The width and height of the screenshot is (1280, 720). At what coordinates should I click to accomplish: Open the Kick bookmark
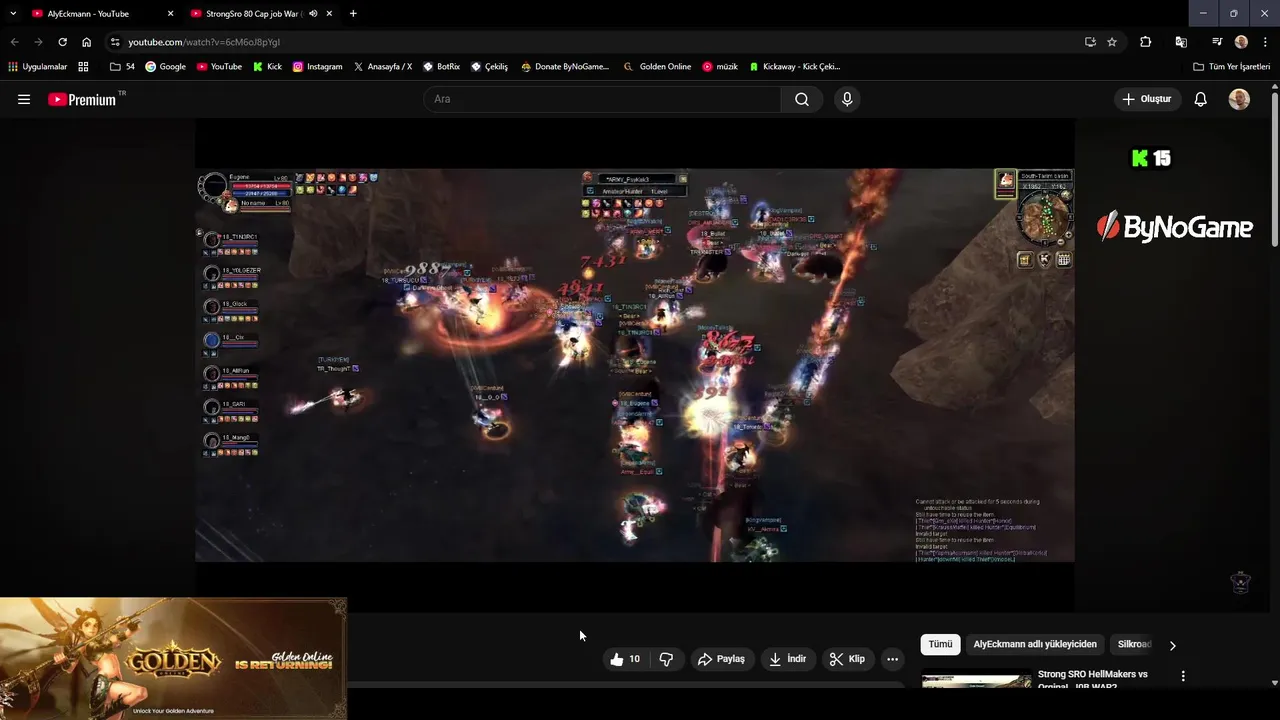point(267,67)
